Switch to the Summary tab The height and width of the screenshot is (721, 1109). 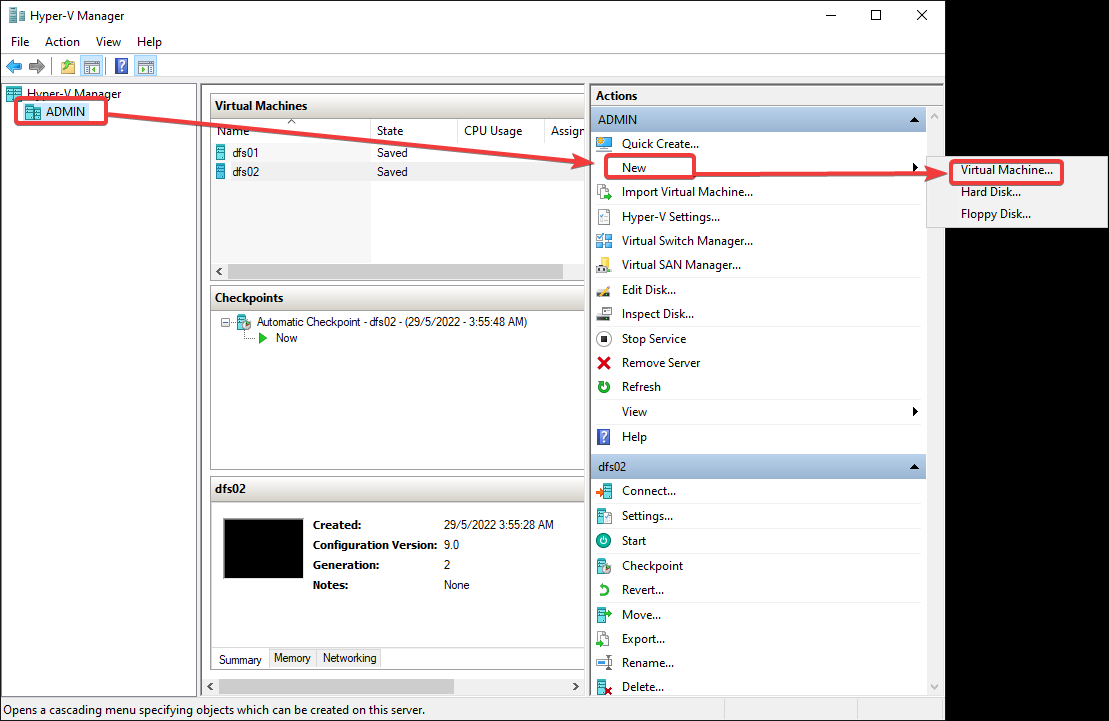pyautogui.click(x=240, y=659)
